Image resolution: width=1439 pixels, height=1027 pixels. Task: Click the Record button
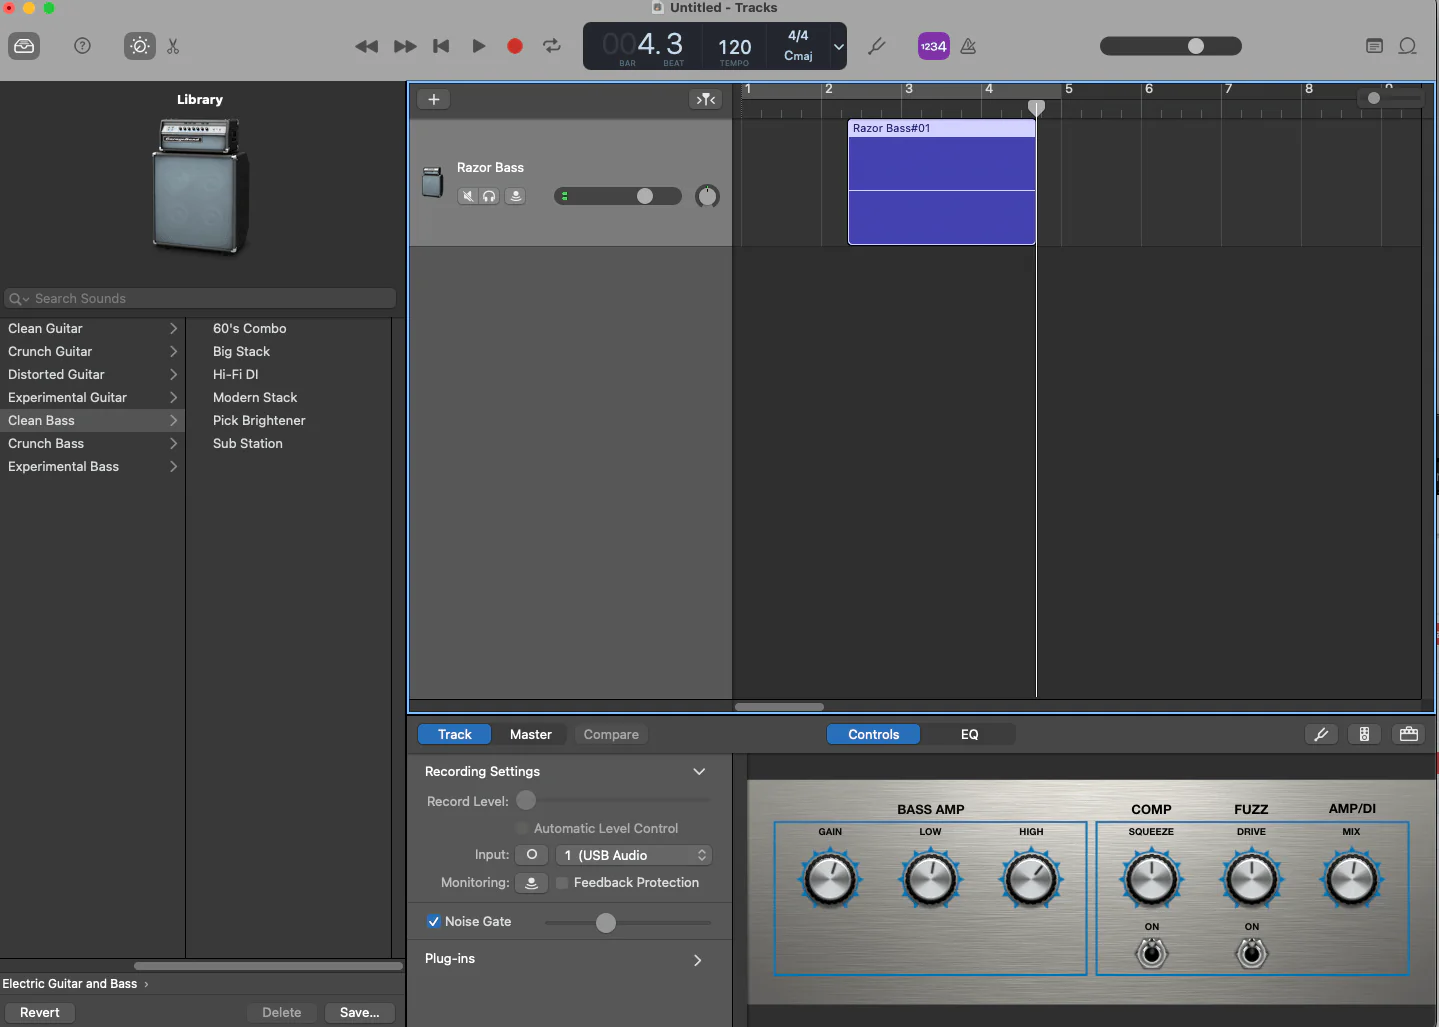pyautogui.click(x=515, y=46)
